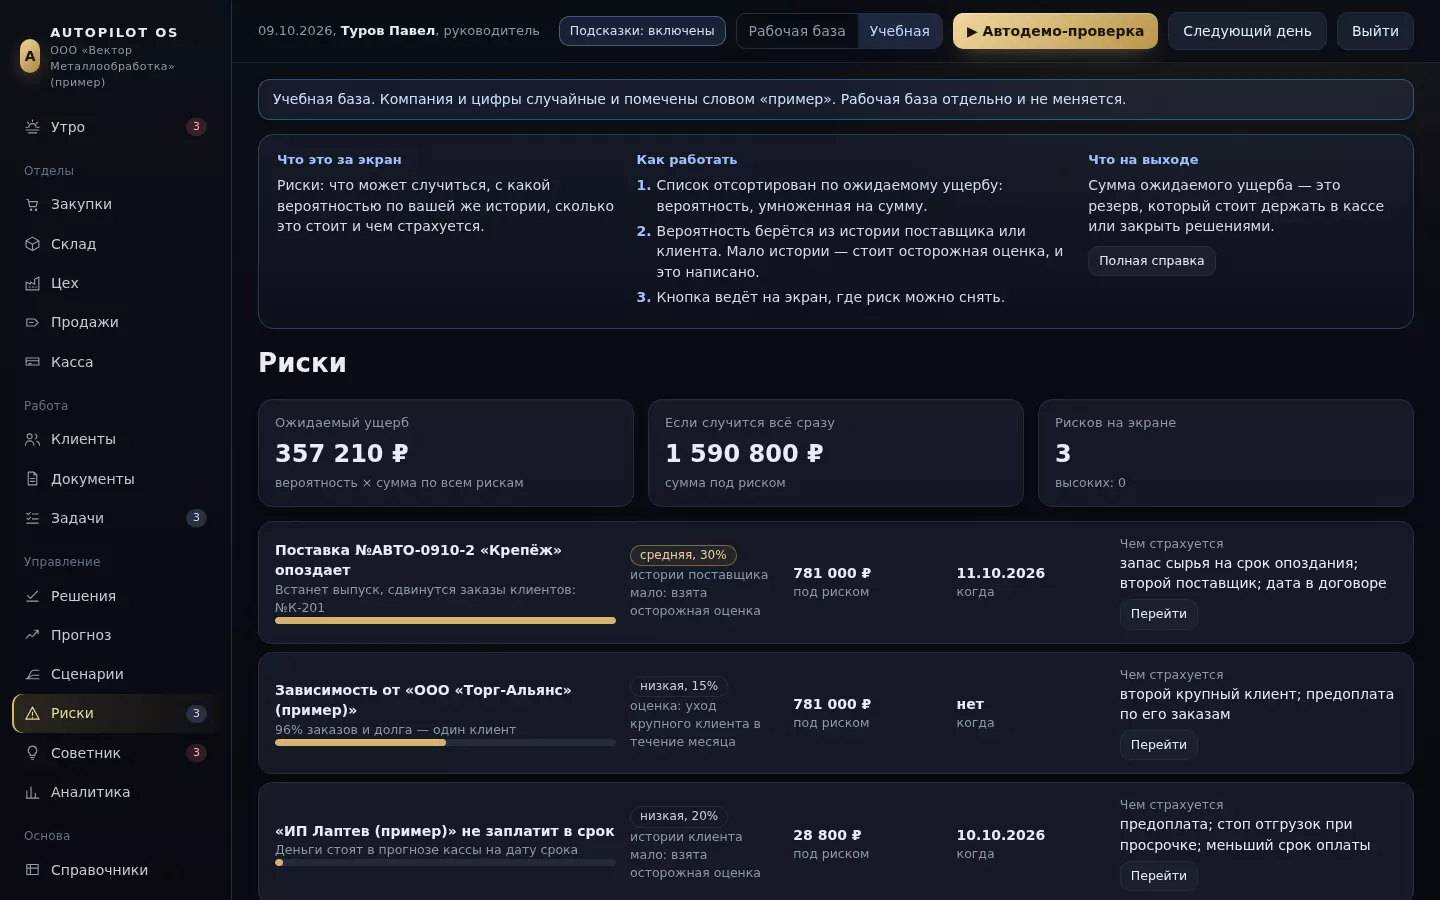Toggle the Подсказки: включены switch
The width and height of the screenshot is (1440, 900).
click(642, 31)
